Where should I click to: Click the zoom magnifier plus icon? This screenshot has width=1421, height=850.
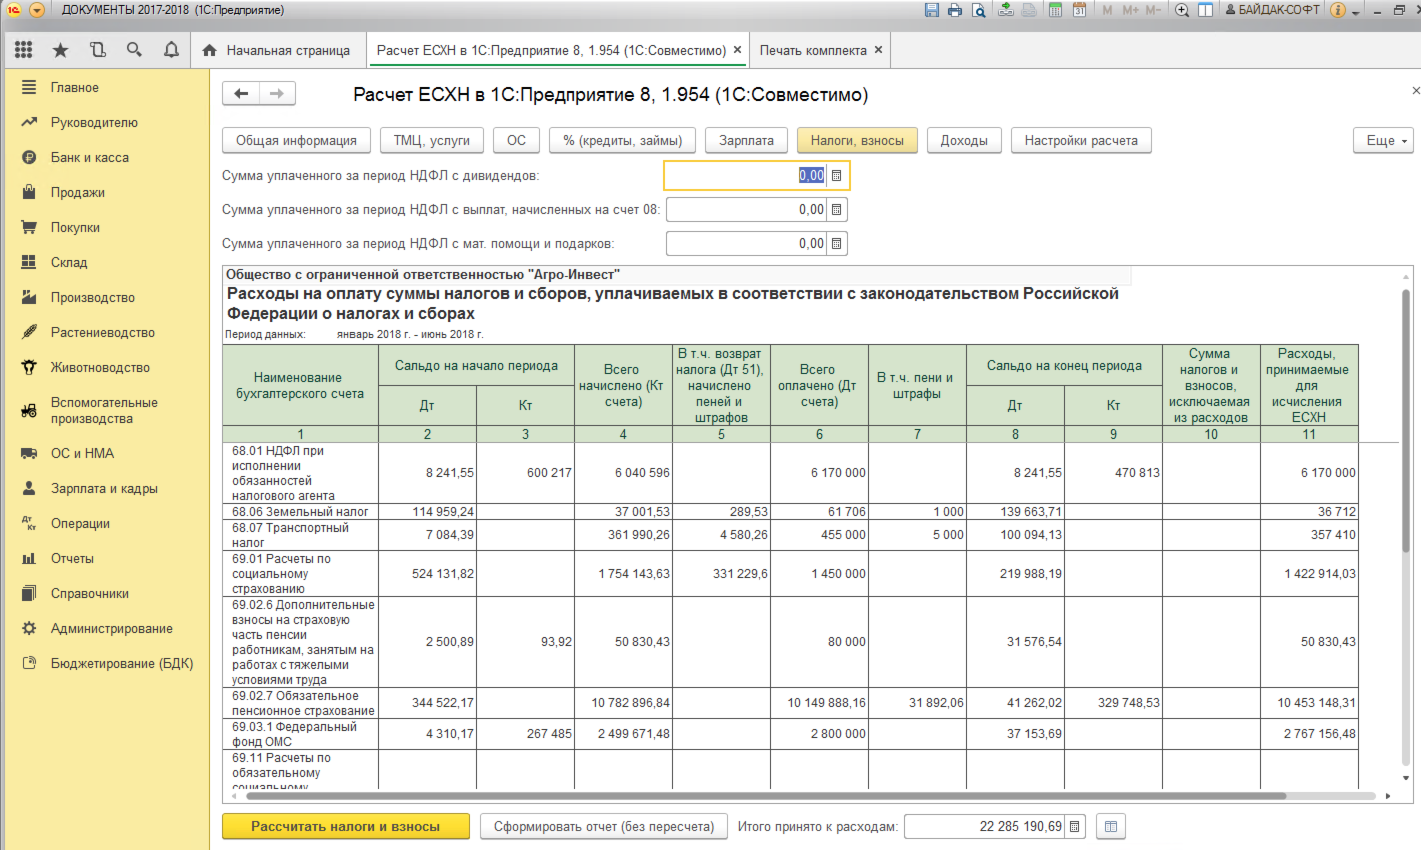(1182, 10)
